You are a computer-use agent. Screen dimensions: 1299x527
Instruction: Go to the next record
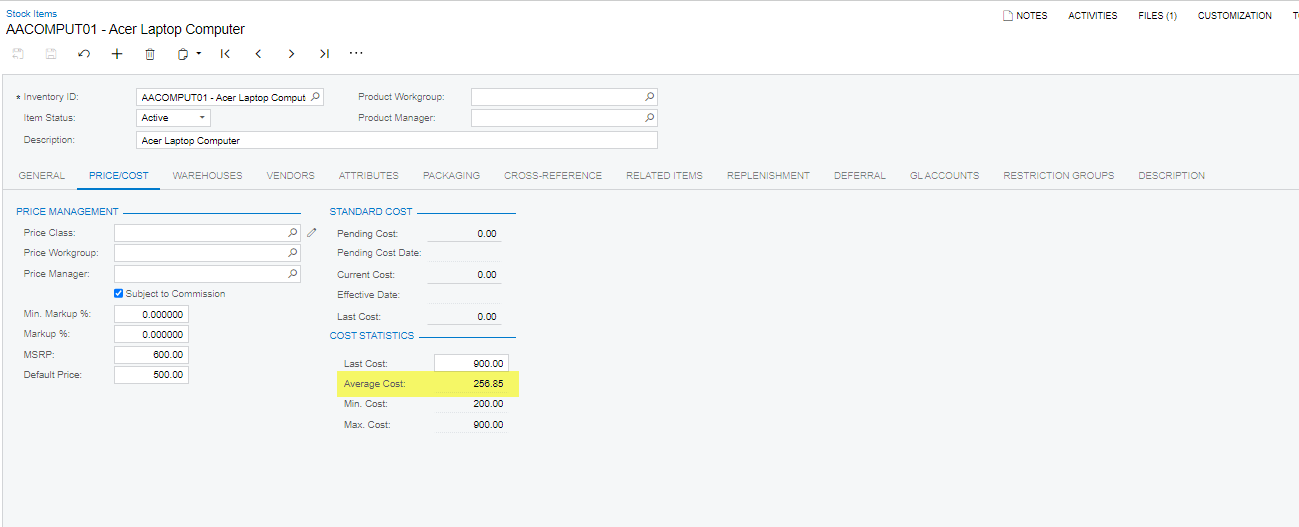coord(291,54)
